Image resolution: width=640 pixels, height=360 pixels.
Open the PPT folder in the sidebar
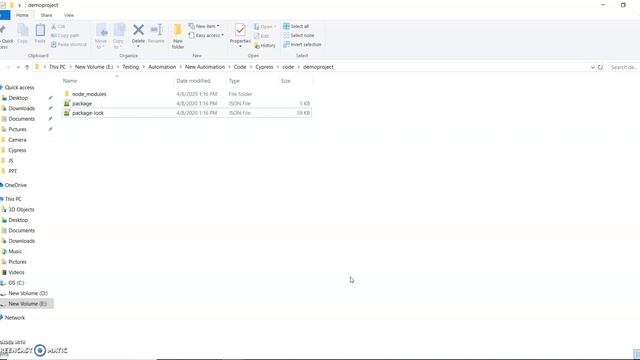(12, 171)
